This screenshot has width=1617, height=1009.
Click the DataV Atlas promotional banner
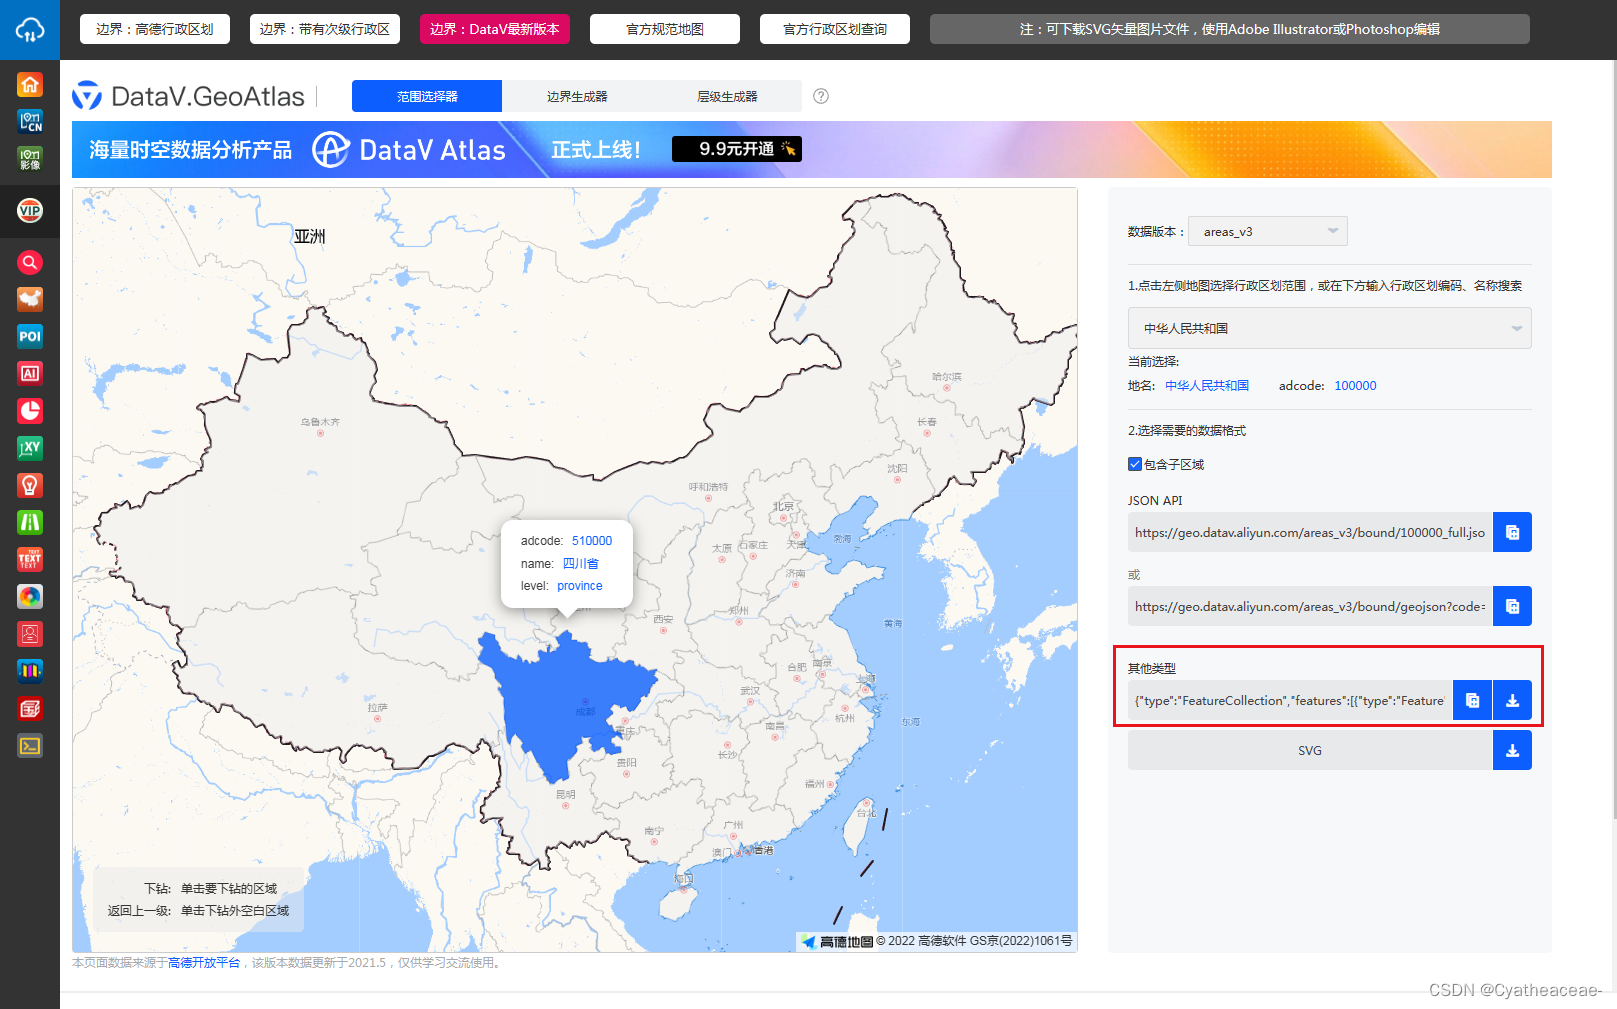812,149
